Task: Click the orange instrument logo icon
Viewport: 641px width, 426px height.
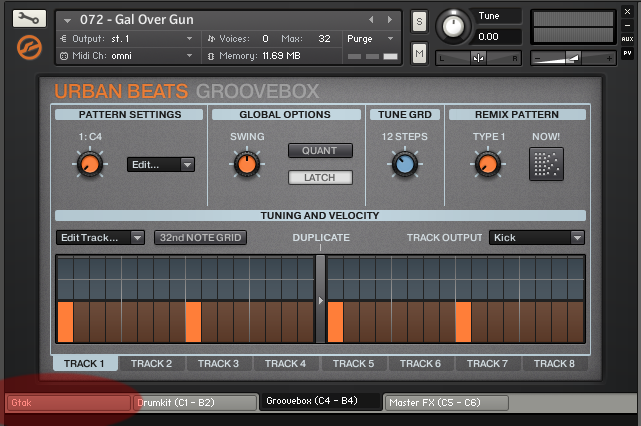Action: pos(29,47)
